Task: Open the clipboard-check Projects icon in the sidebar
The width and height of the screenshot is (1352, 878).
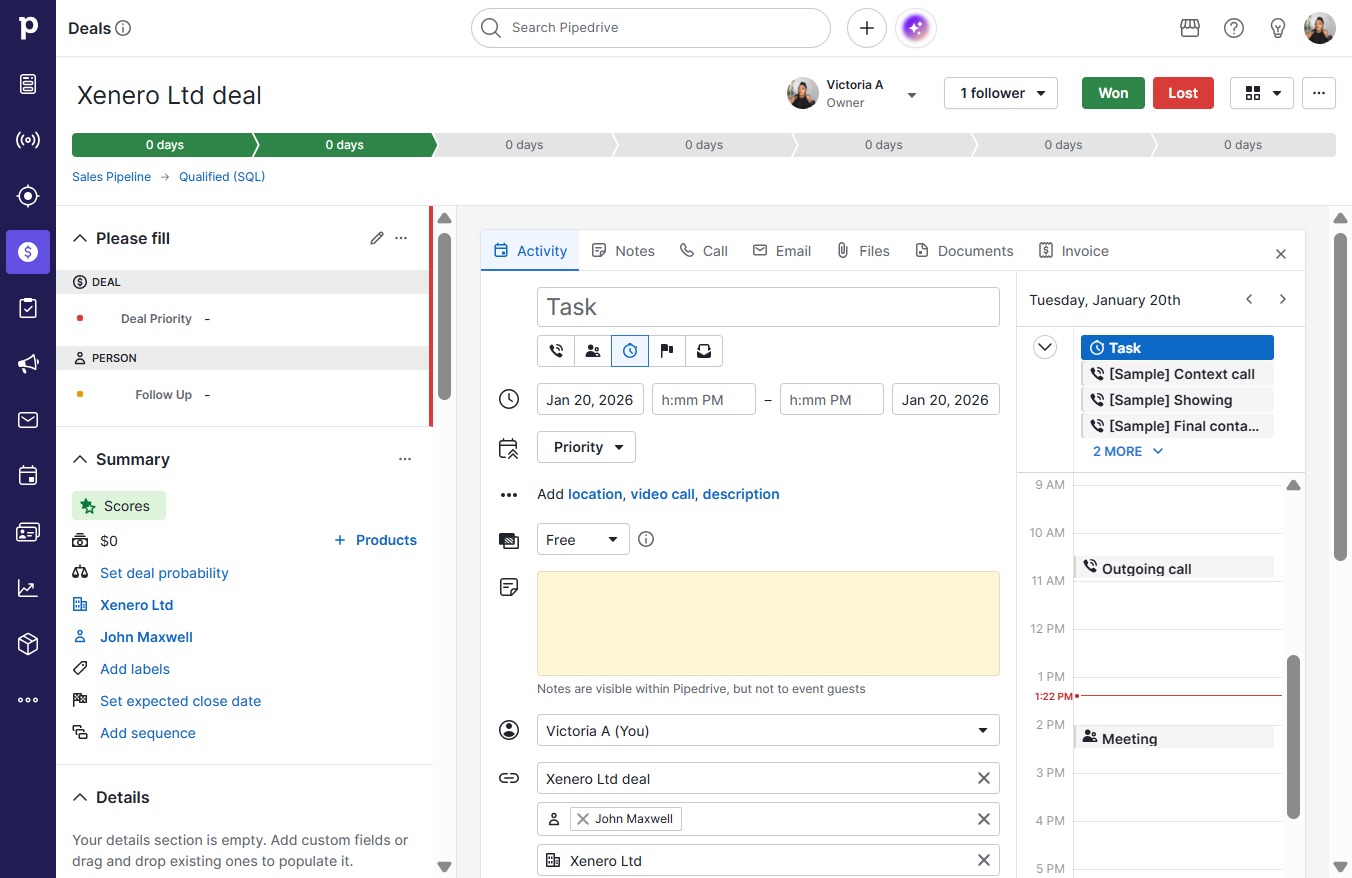Action: (x=28, y=308)
